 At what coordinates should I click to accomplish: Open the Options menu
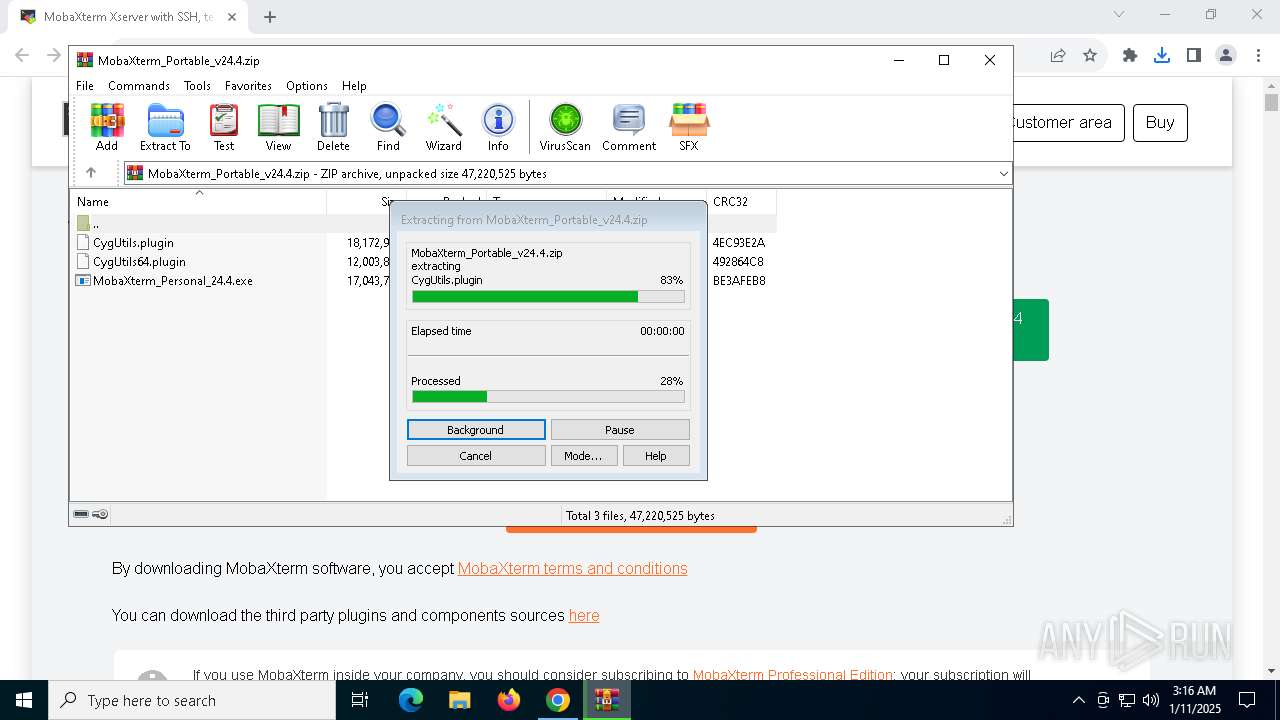[307, 86]
